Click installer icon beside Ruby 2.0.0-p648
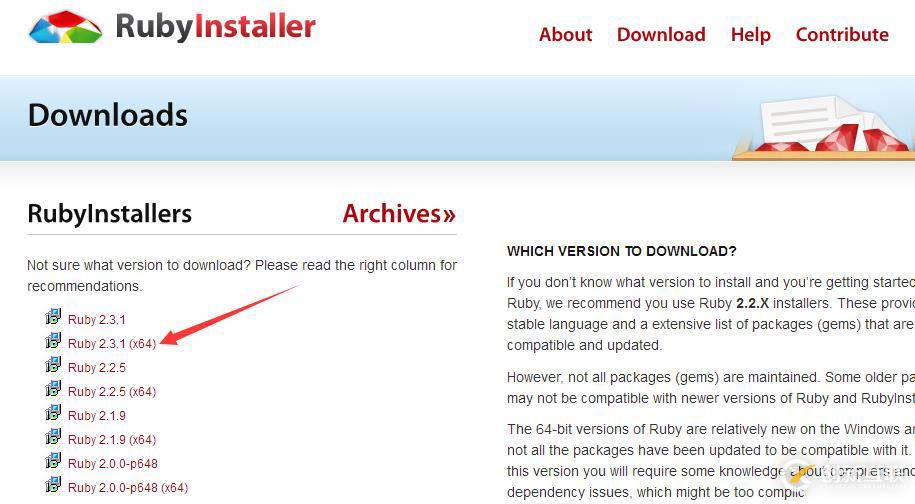915x504 pixels. (x=53, y=460)
